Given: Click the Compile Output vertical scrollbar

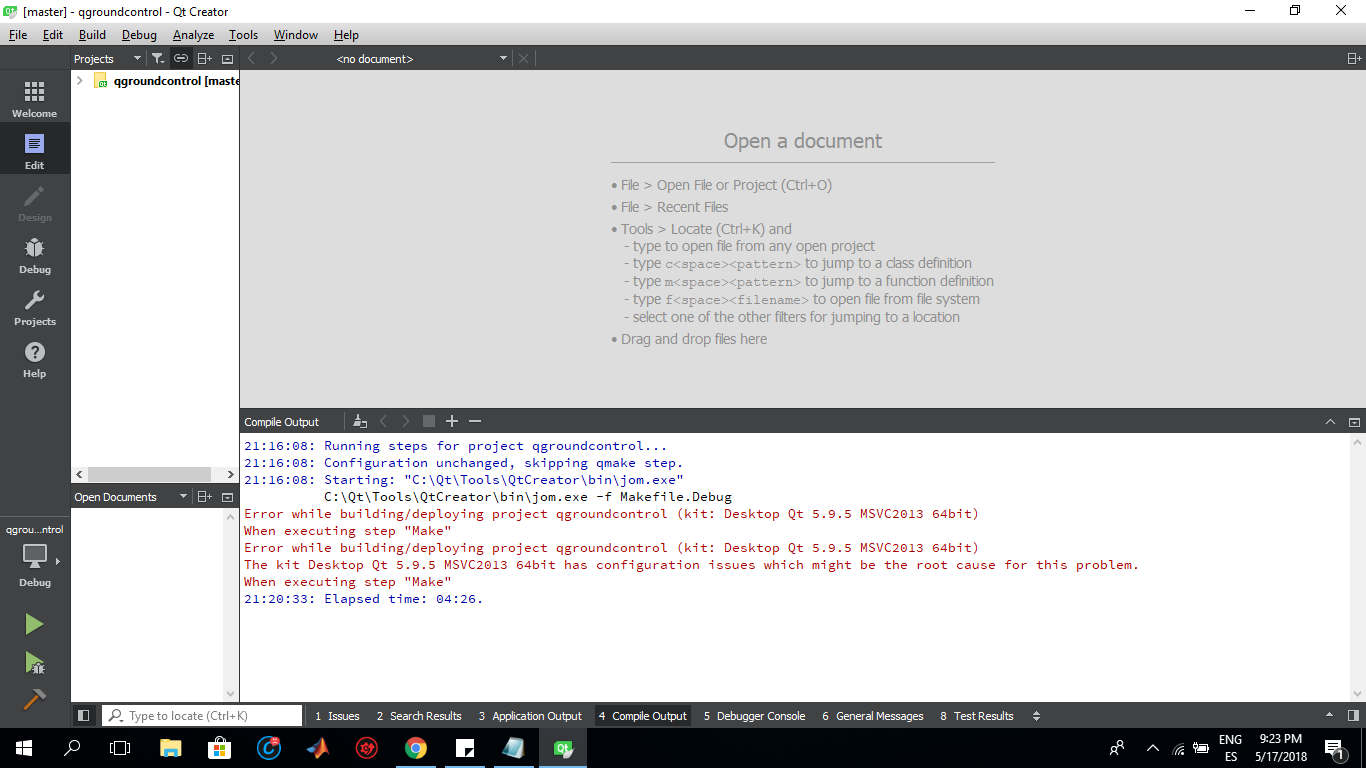Looking at the screenshot, I should click(x=1357, y=568).
